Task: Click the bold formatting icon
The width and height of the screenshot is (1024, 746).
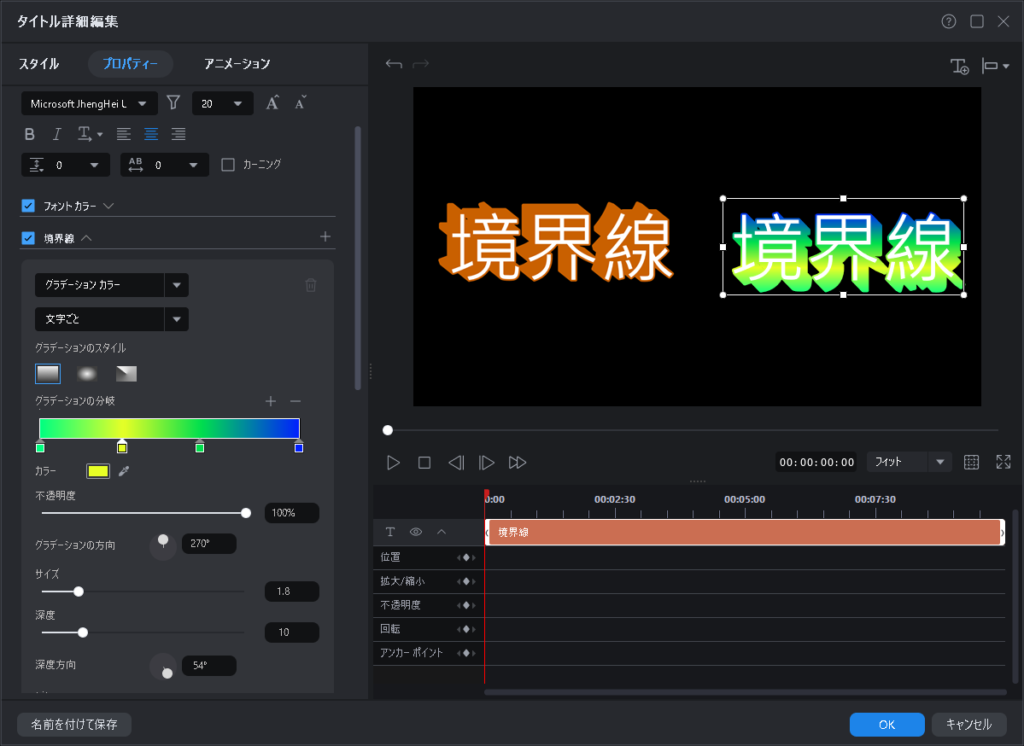Action: 29,134
